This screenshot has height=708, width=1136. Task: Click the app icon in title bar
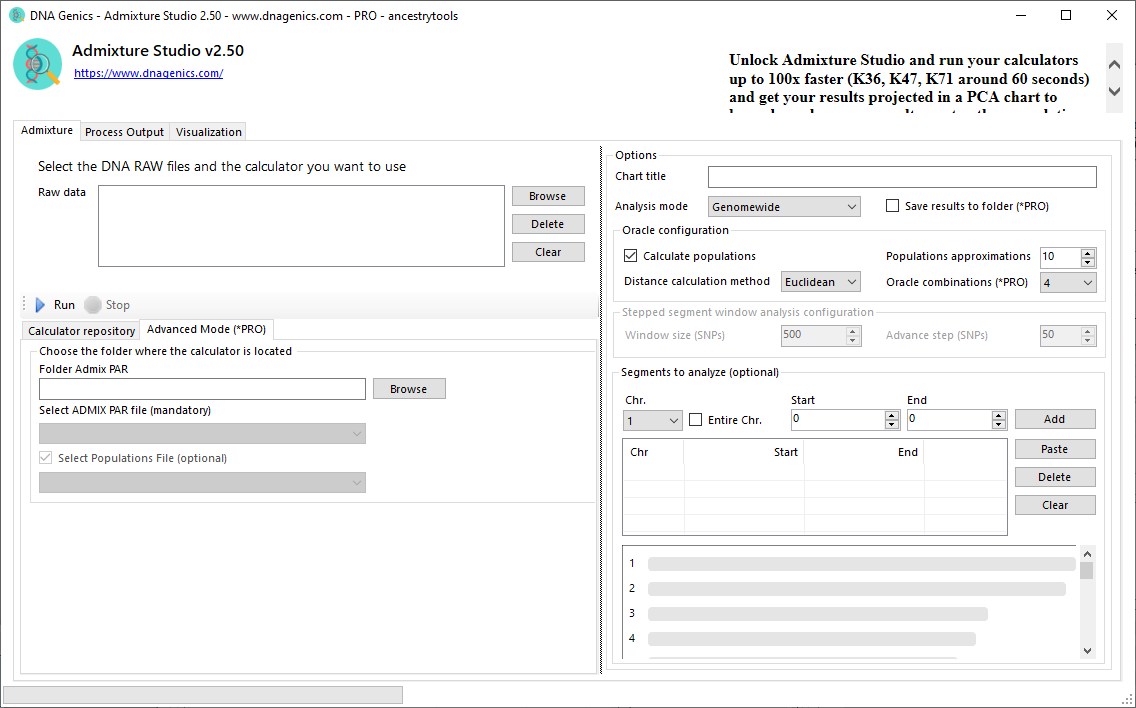[x=16, y=16]
